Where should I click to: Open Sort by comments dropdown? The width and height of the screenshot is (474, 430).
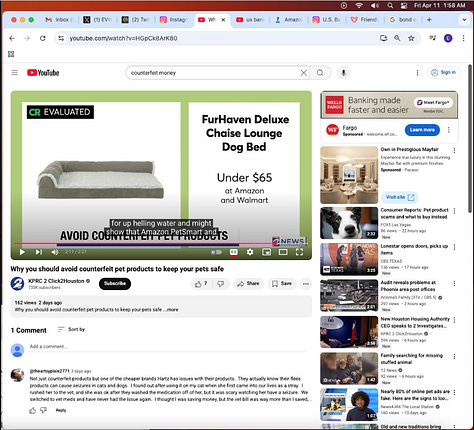[x=71, y=329]
